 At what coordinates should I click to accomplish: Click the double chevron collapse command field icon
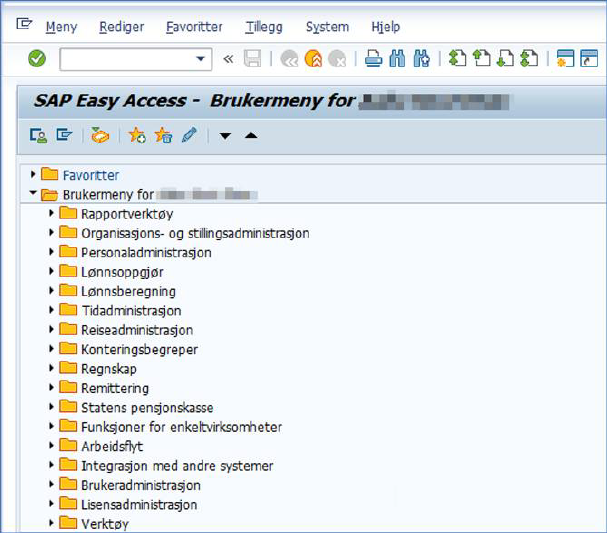(228, 59)
